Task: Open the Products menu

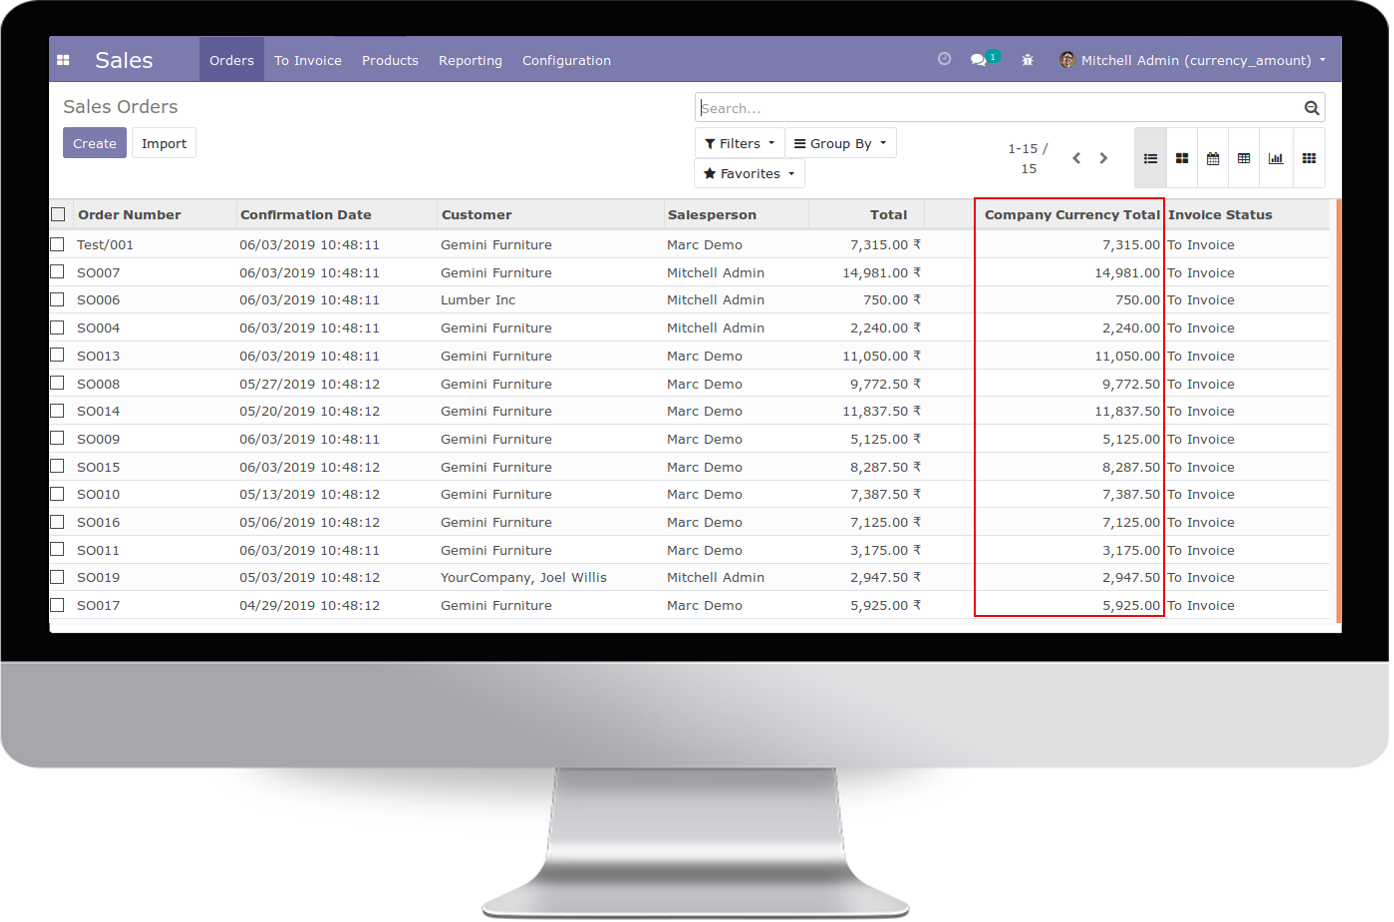Action: point(390,60)
